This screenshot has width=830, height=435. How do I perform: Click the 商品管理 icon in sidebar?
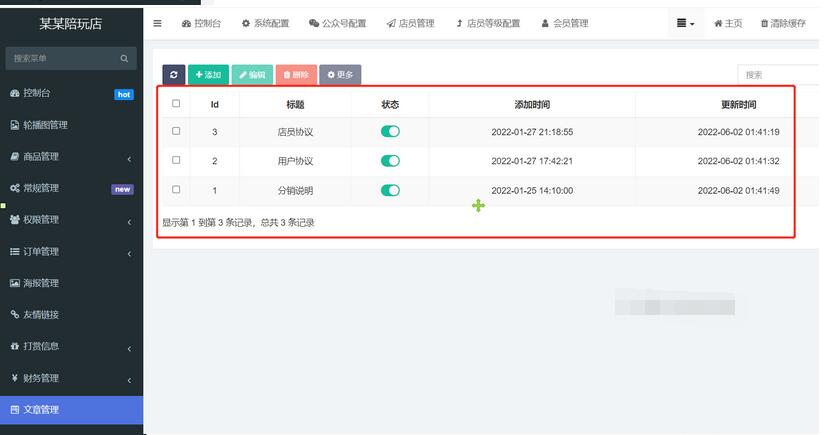(15, 157)
